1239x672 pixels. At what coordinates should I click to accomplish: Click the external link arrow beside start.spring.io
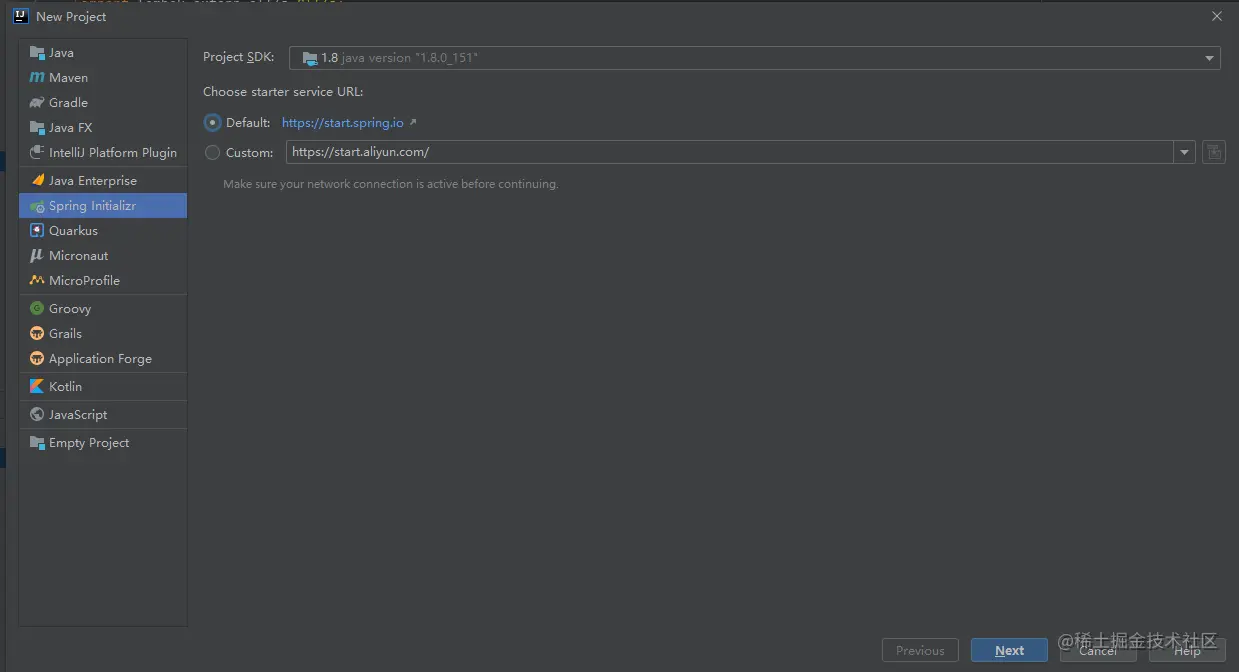tap(413, 122)
